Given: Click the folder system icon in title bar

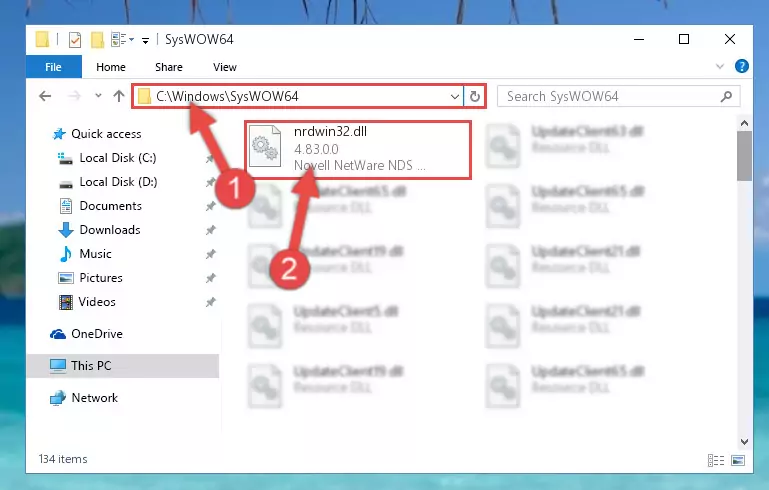Looking at the screenshot, I should 42,39.
